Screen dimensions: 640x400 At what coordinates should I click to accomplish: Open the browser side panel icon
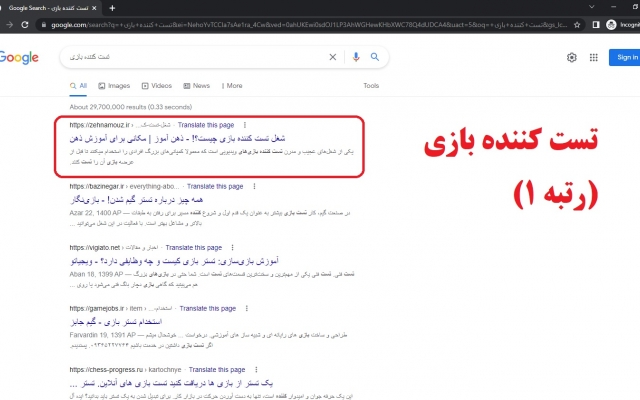coord(596,25)
